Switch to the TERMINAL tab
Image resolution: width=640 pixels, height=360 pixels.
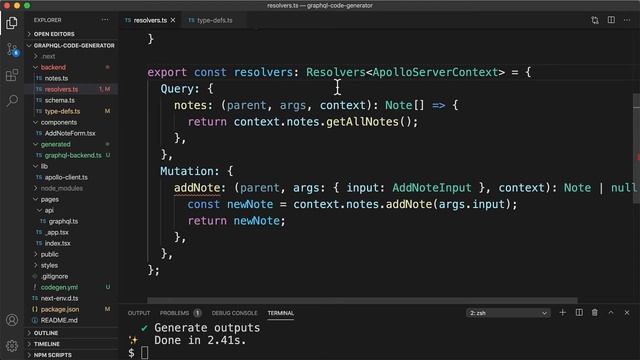pyautogui.click(x=280, y=313)
